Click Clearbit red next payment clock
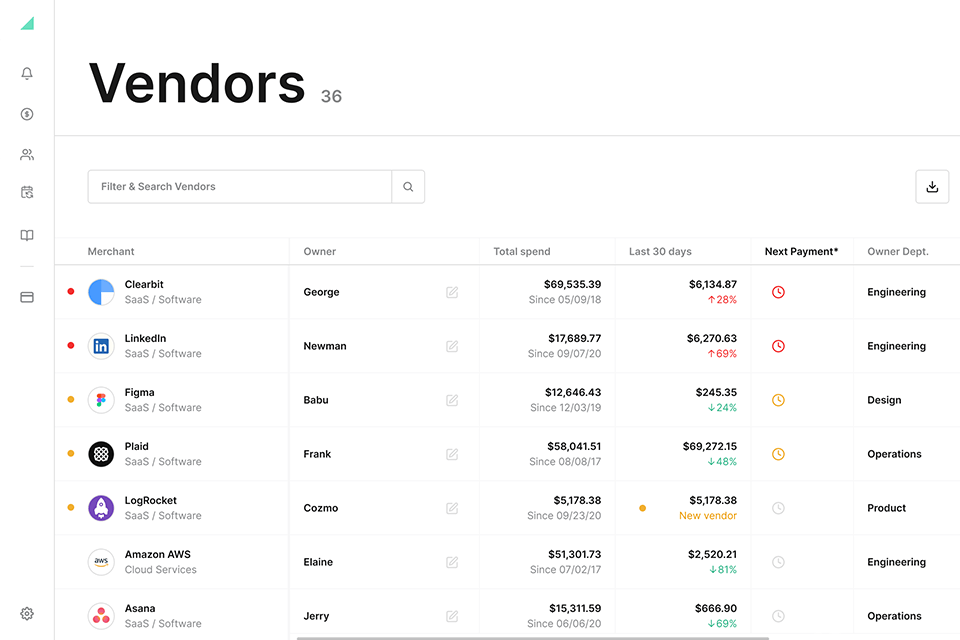This screenshot has width=960, height=640. click(x=778, y=292)
